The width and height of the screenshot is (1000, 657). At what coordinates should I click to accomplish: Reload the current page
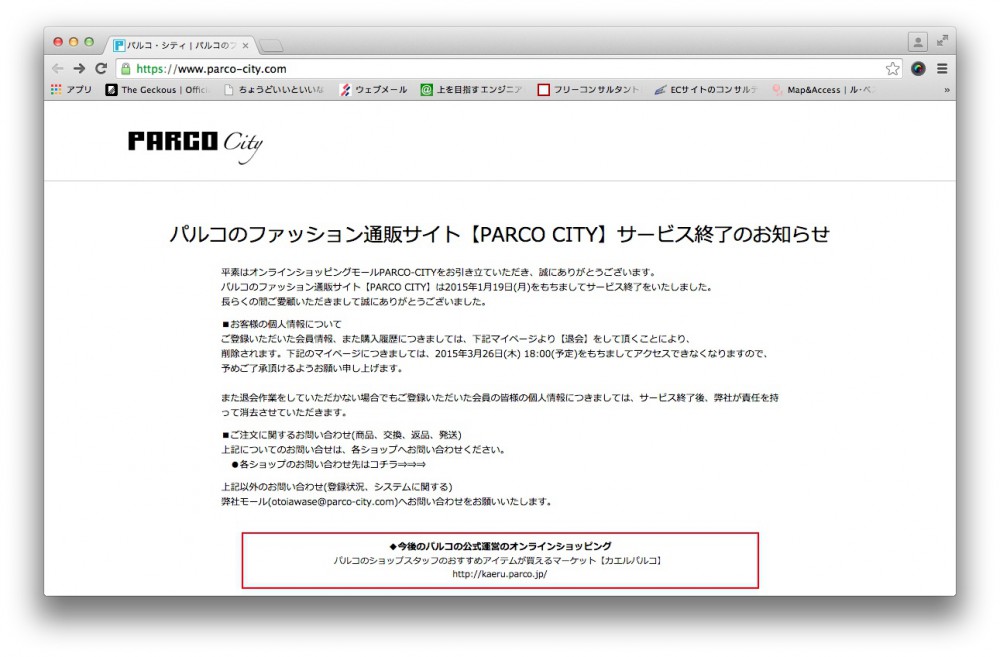click(x=101, y=69)
